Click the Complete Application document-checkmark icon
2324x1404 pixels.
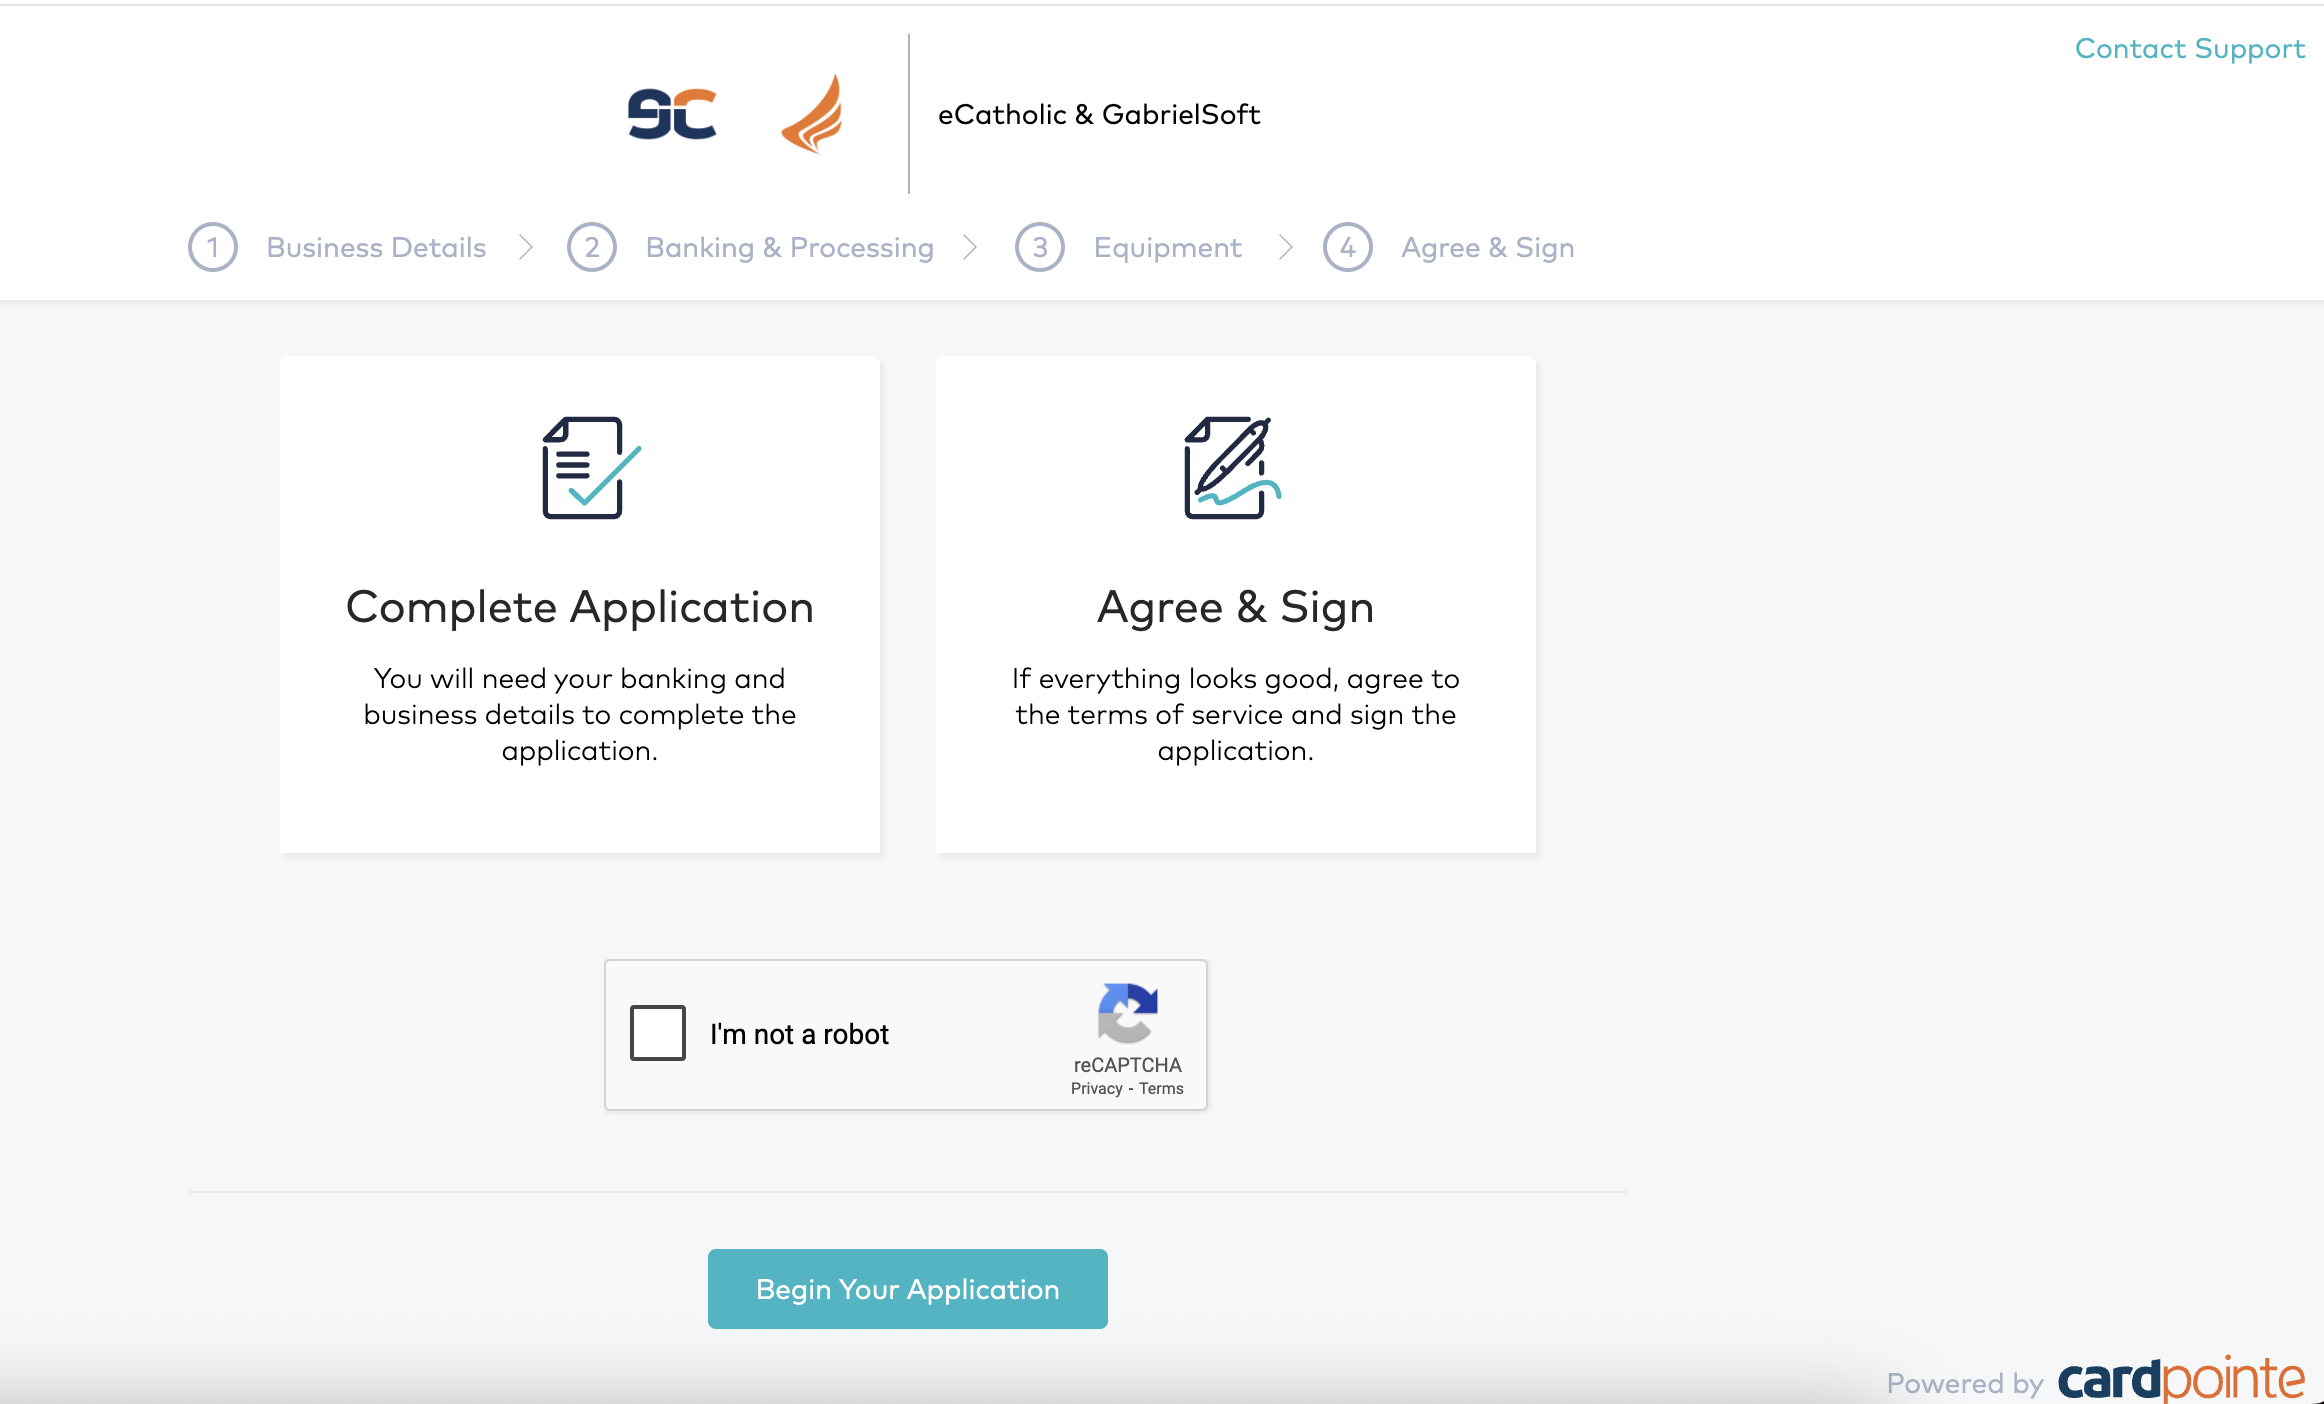(x=591, y=468)
